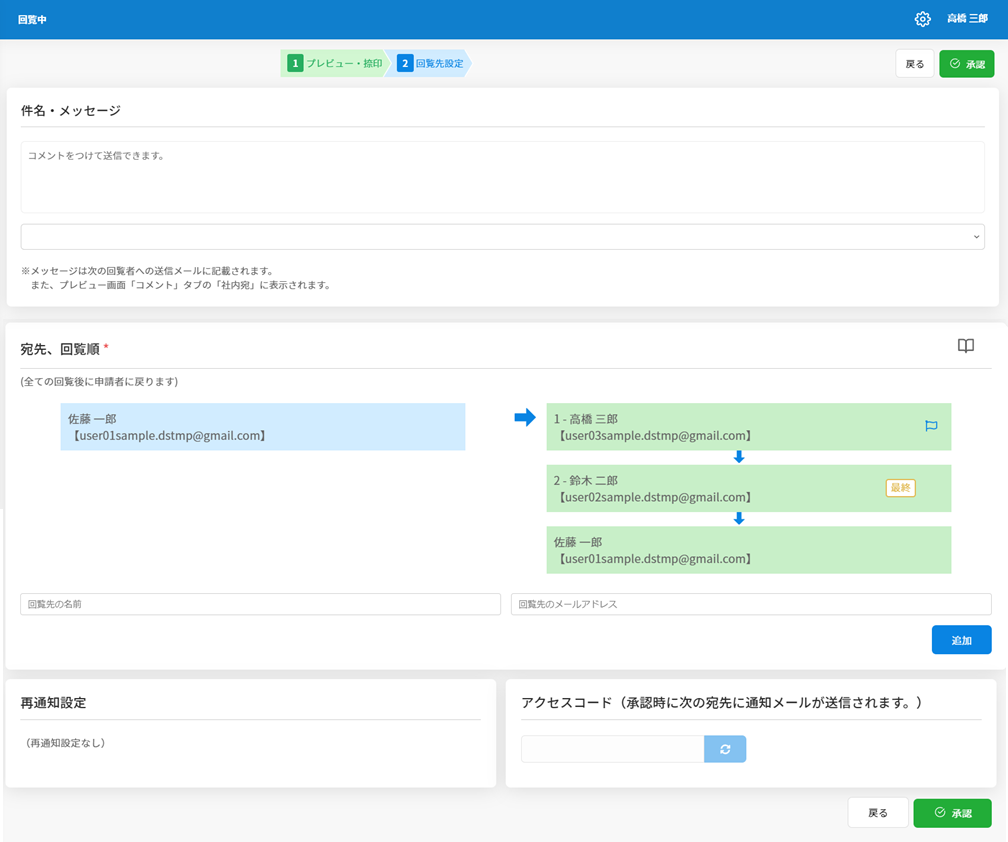The image size is (1008, 842).
Task: Open the settings gear icon
Action: click(922, 19)
